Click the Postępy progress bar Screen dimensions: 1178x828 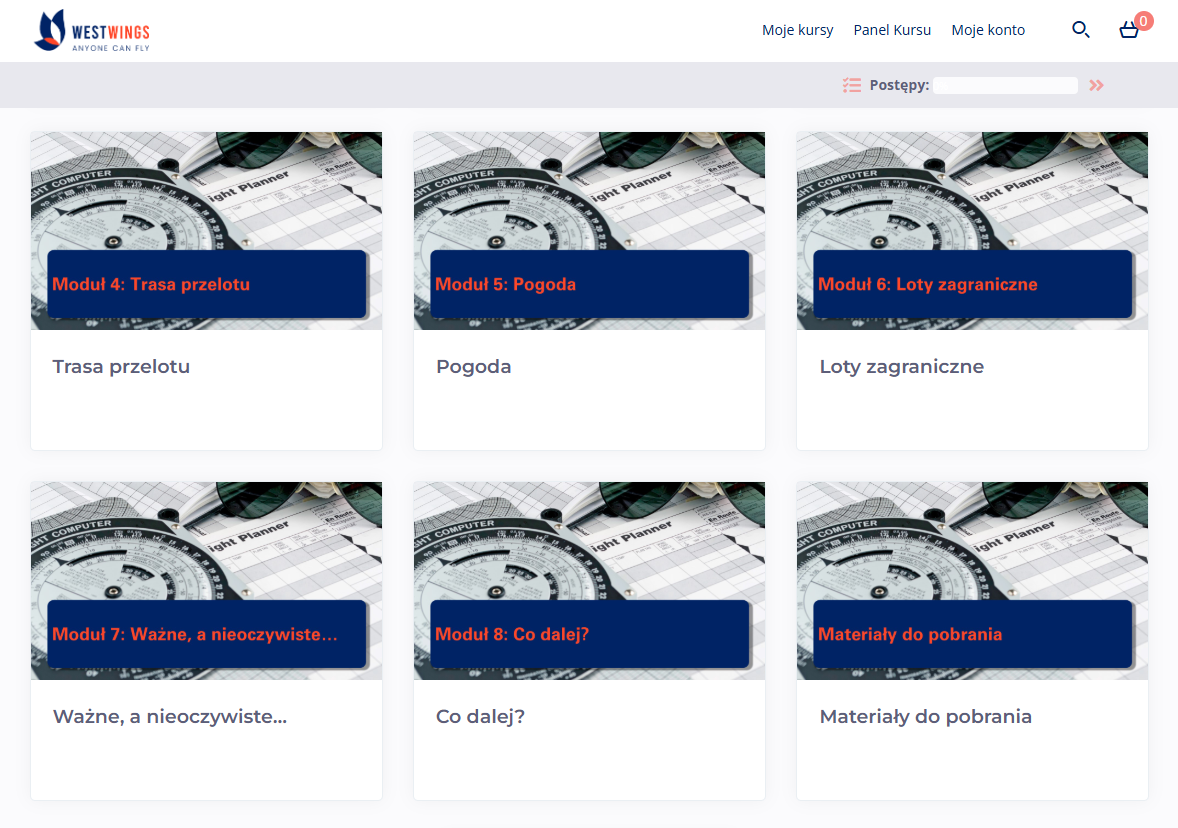(x=1005, y=86)
